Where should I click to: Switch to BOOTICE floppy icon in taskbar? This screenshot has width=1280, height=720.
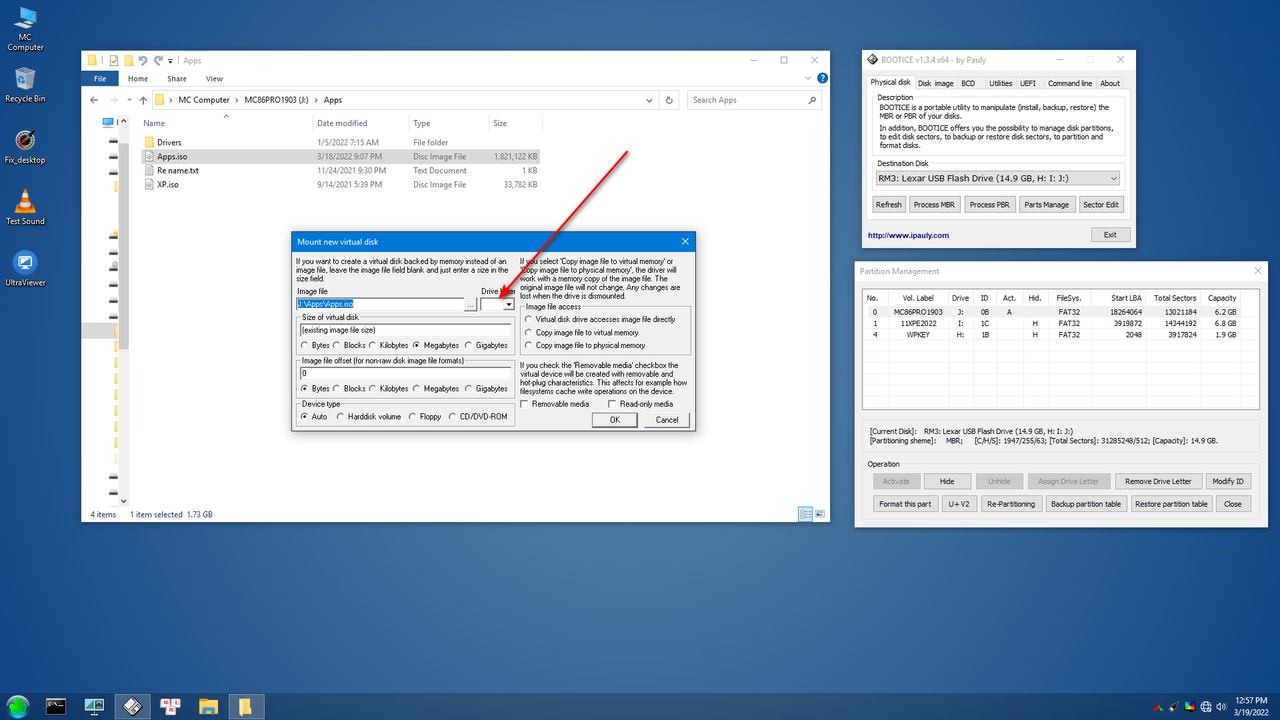point(132,706)
